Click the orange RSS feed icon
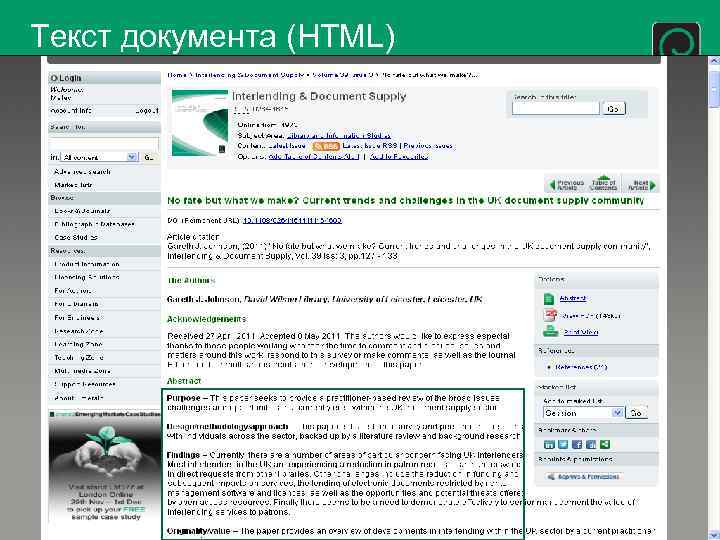 point(326,146)
